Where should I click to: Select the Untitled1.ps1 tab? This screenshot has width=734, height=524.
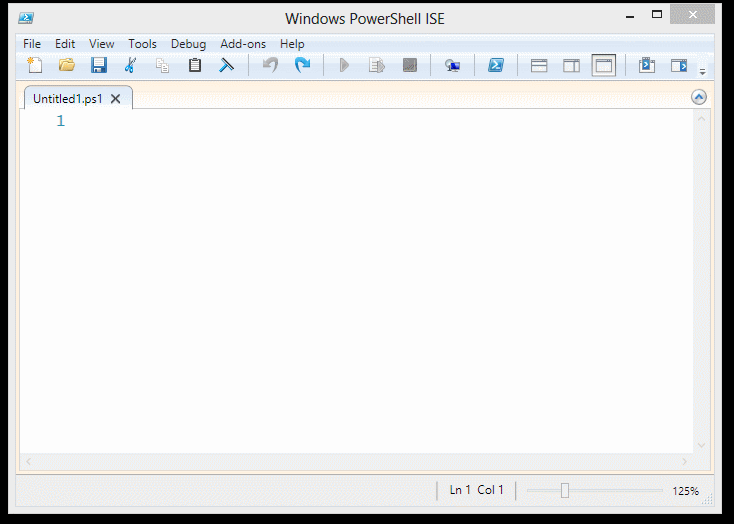click(x=67, y=99)
